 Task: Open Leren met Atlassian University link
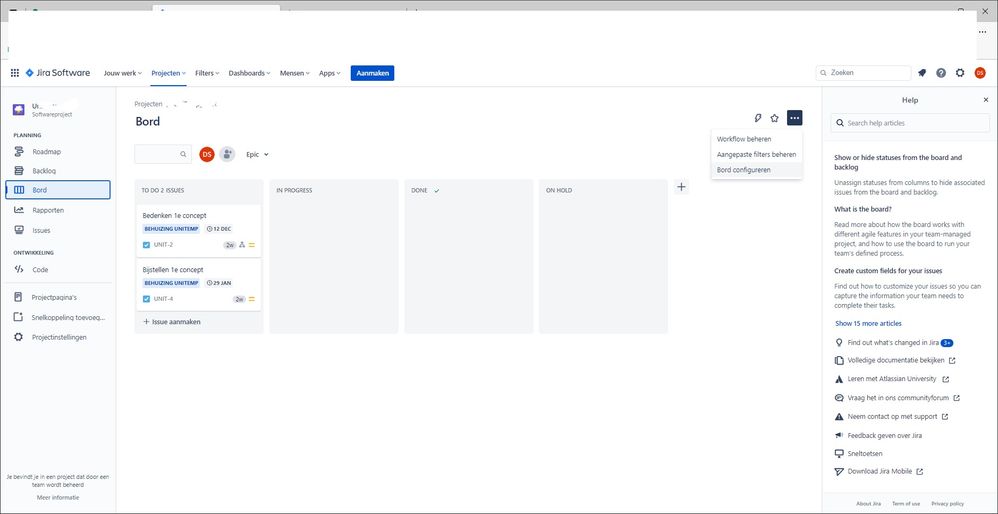pyautogui.click(x=892, y=379)
